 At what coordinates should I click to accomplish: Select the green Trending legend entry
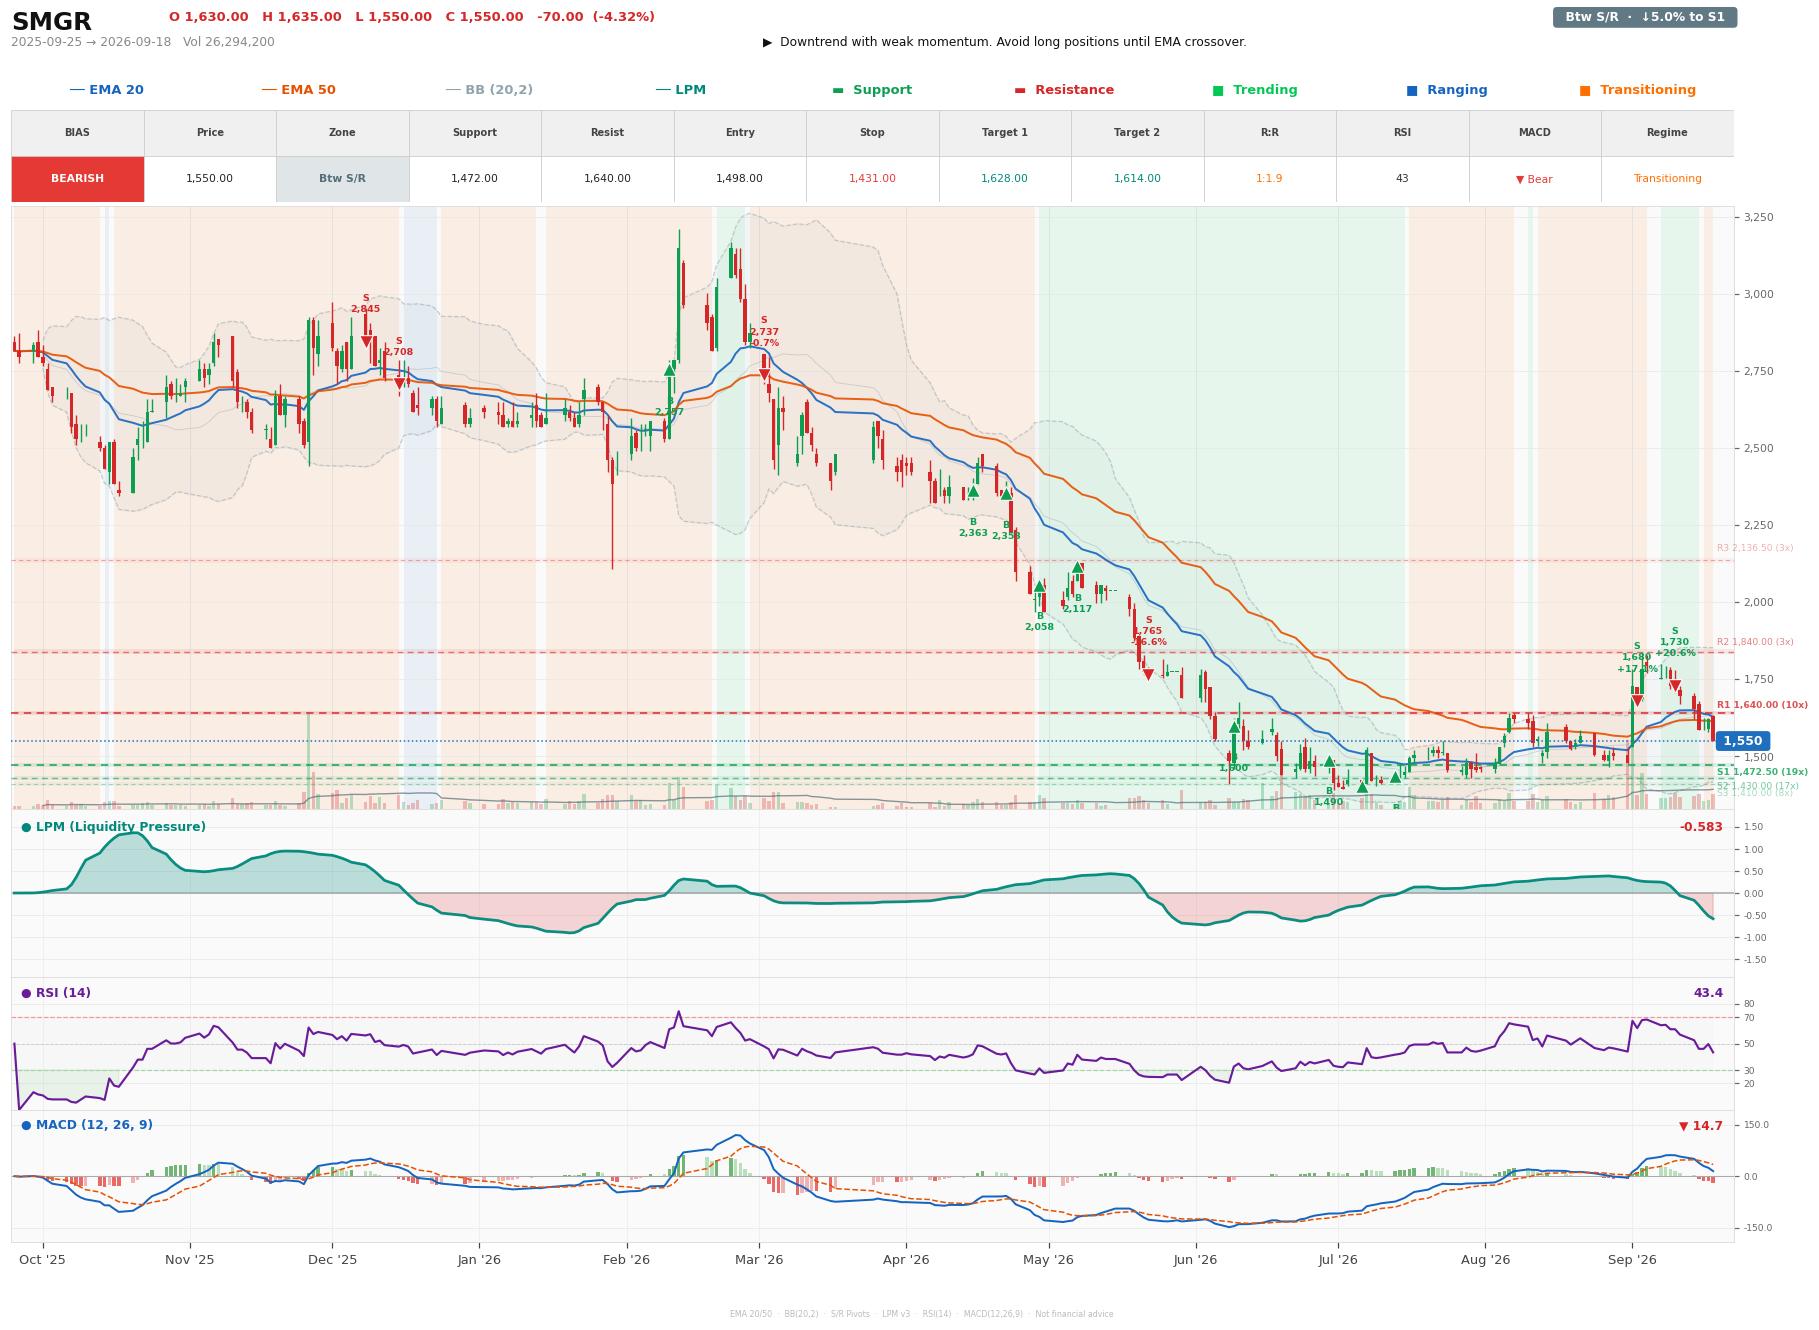tap(1255, 90)
